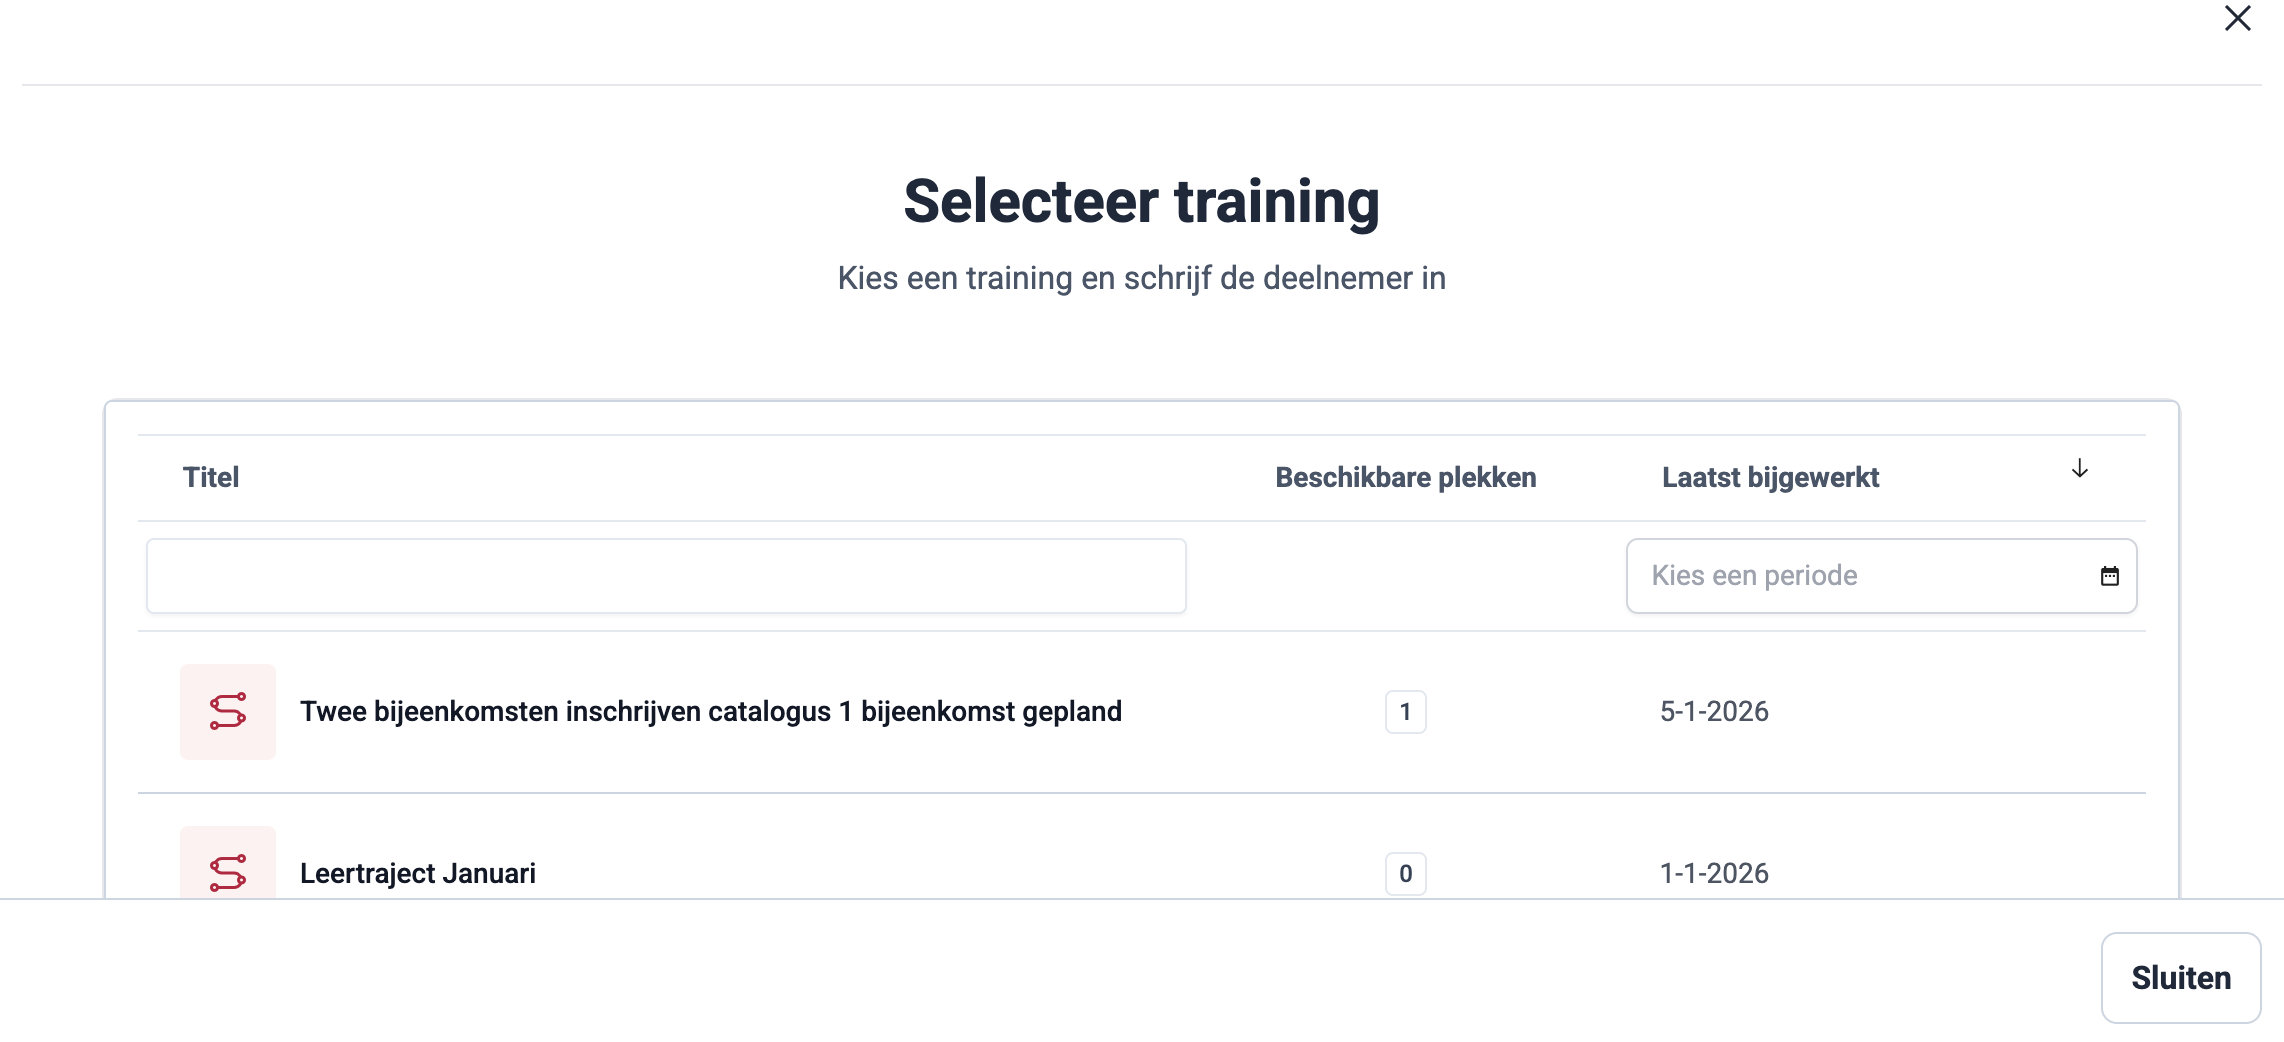Click the learning path icon for Twee bijeenkomsten
The height and width of the screenshot is (1042, 2284).
228,712
